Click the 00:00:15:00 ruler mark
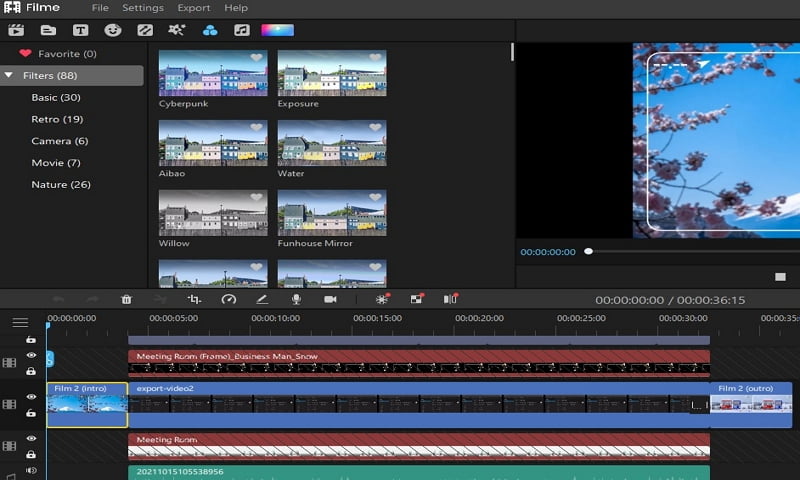The width and height of the screenshot is (800, 480). pyautogui.click(x=378, y=318)
